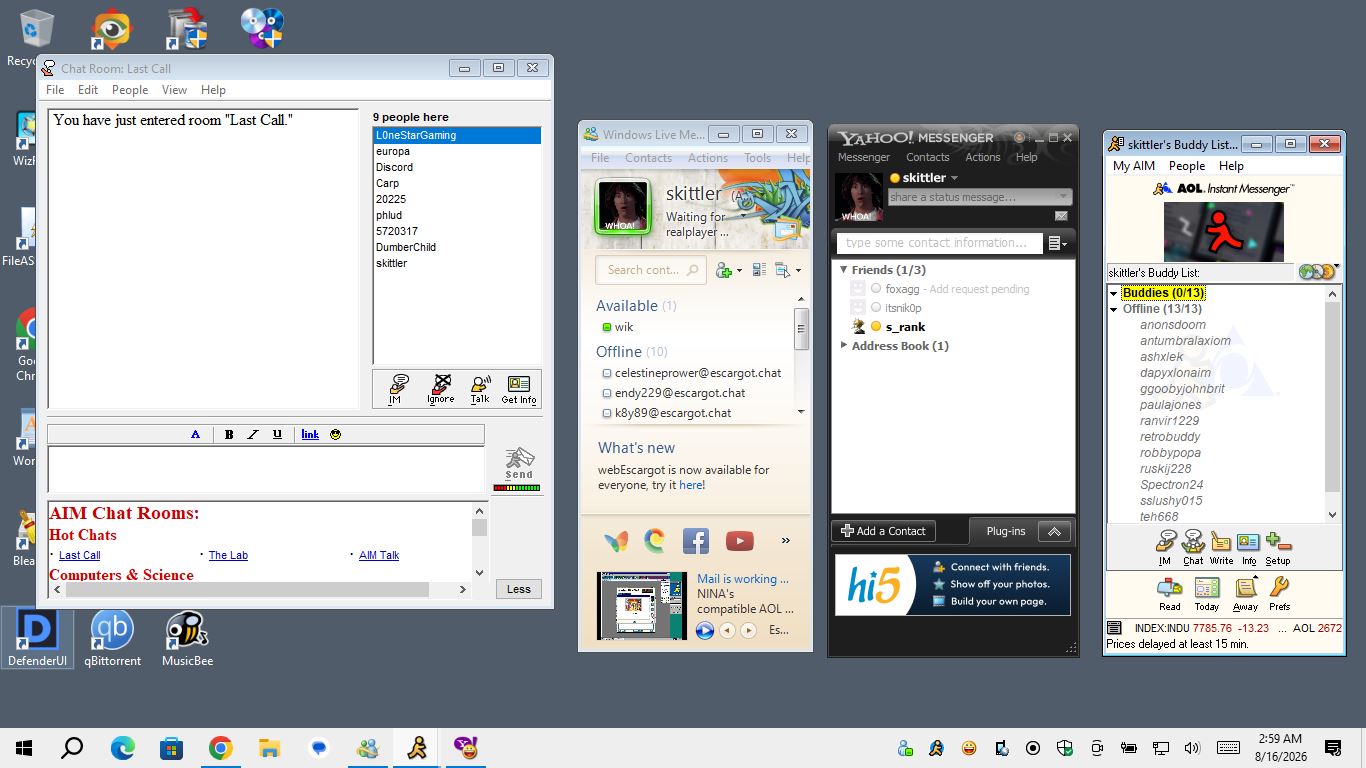This screenshot has width=1366, height=768.
Task: Click the Talk icon in the chat room
Action: click(480, 388)
